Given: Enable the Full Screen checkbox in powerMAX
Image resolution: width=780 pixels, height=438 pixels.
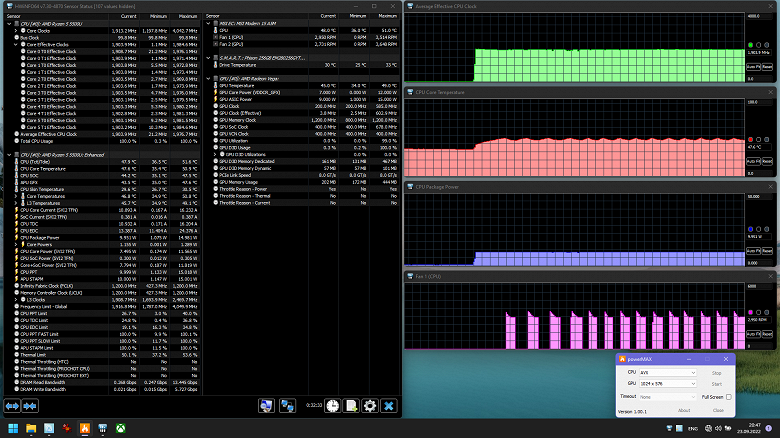Looking at the screenshot, I should [x=728, y=397].
